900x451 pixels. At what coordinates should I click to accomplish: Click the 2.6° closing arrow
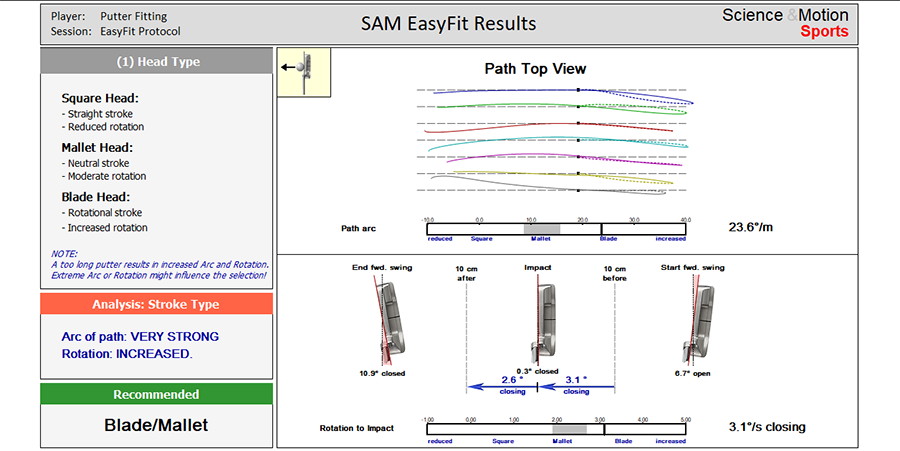[502, 387]
